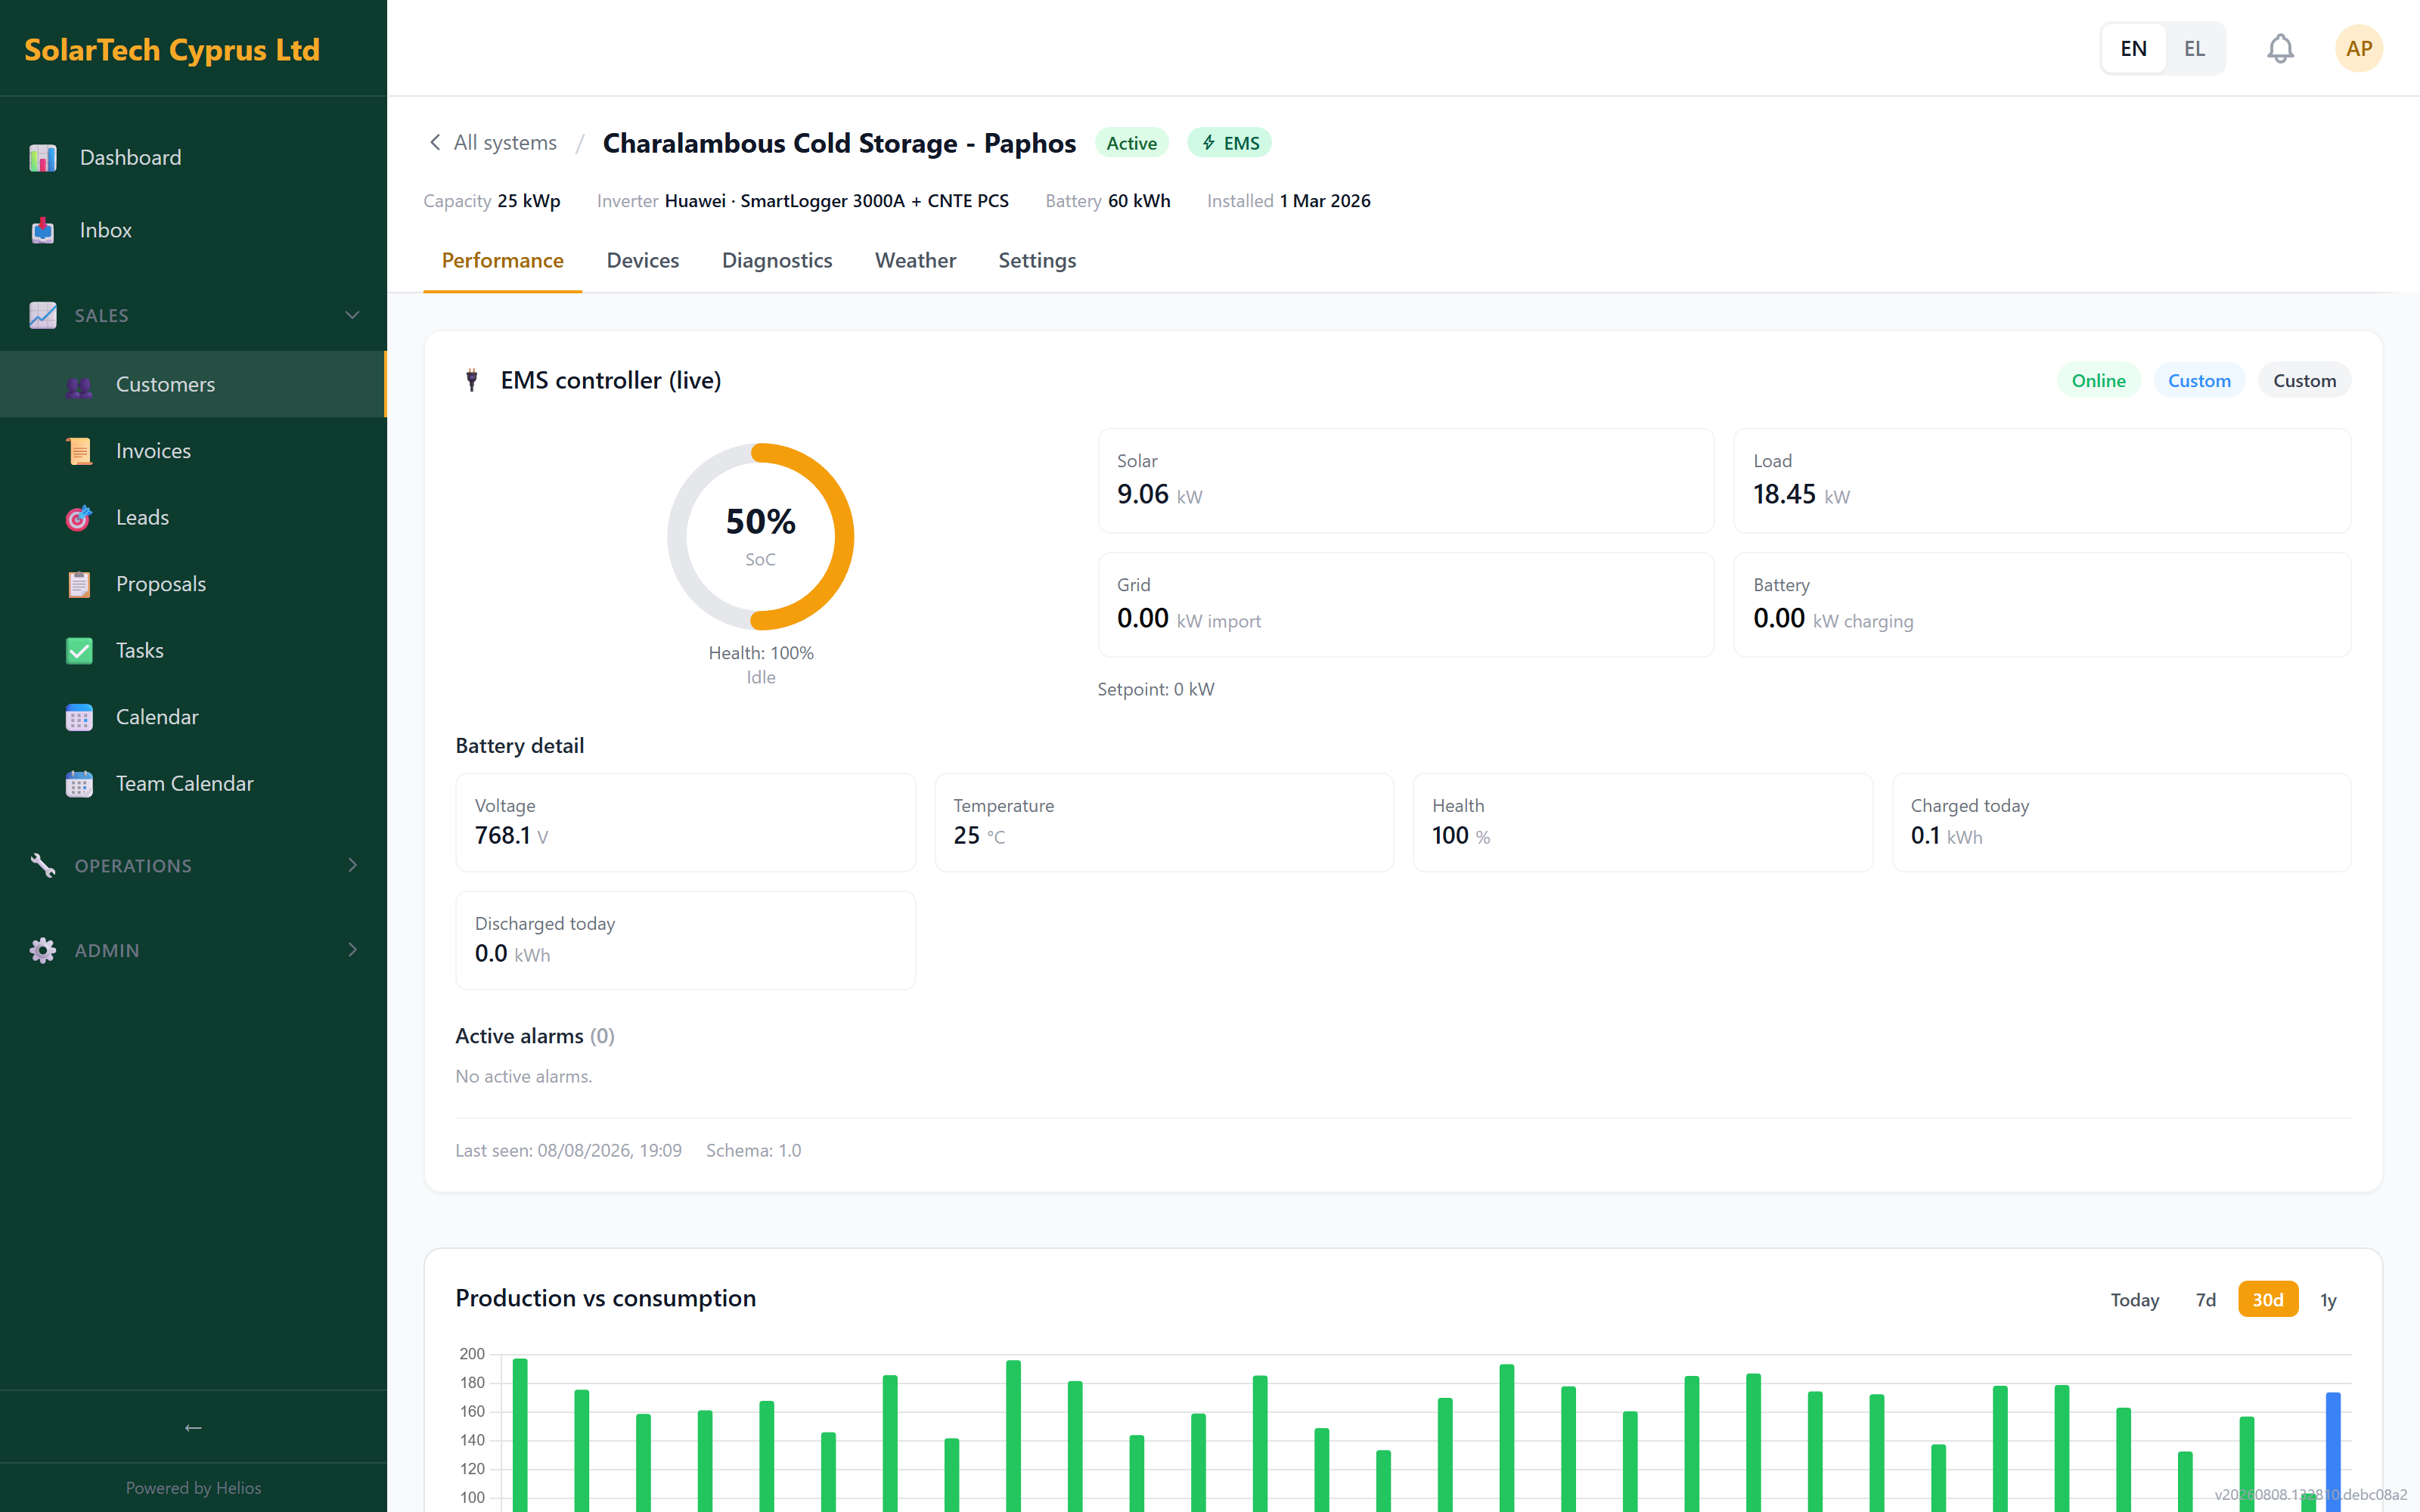
Task: Click the Online status pill
Action: pos(2098,380)
